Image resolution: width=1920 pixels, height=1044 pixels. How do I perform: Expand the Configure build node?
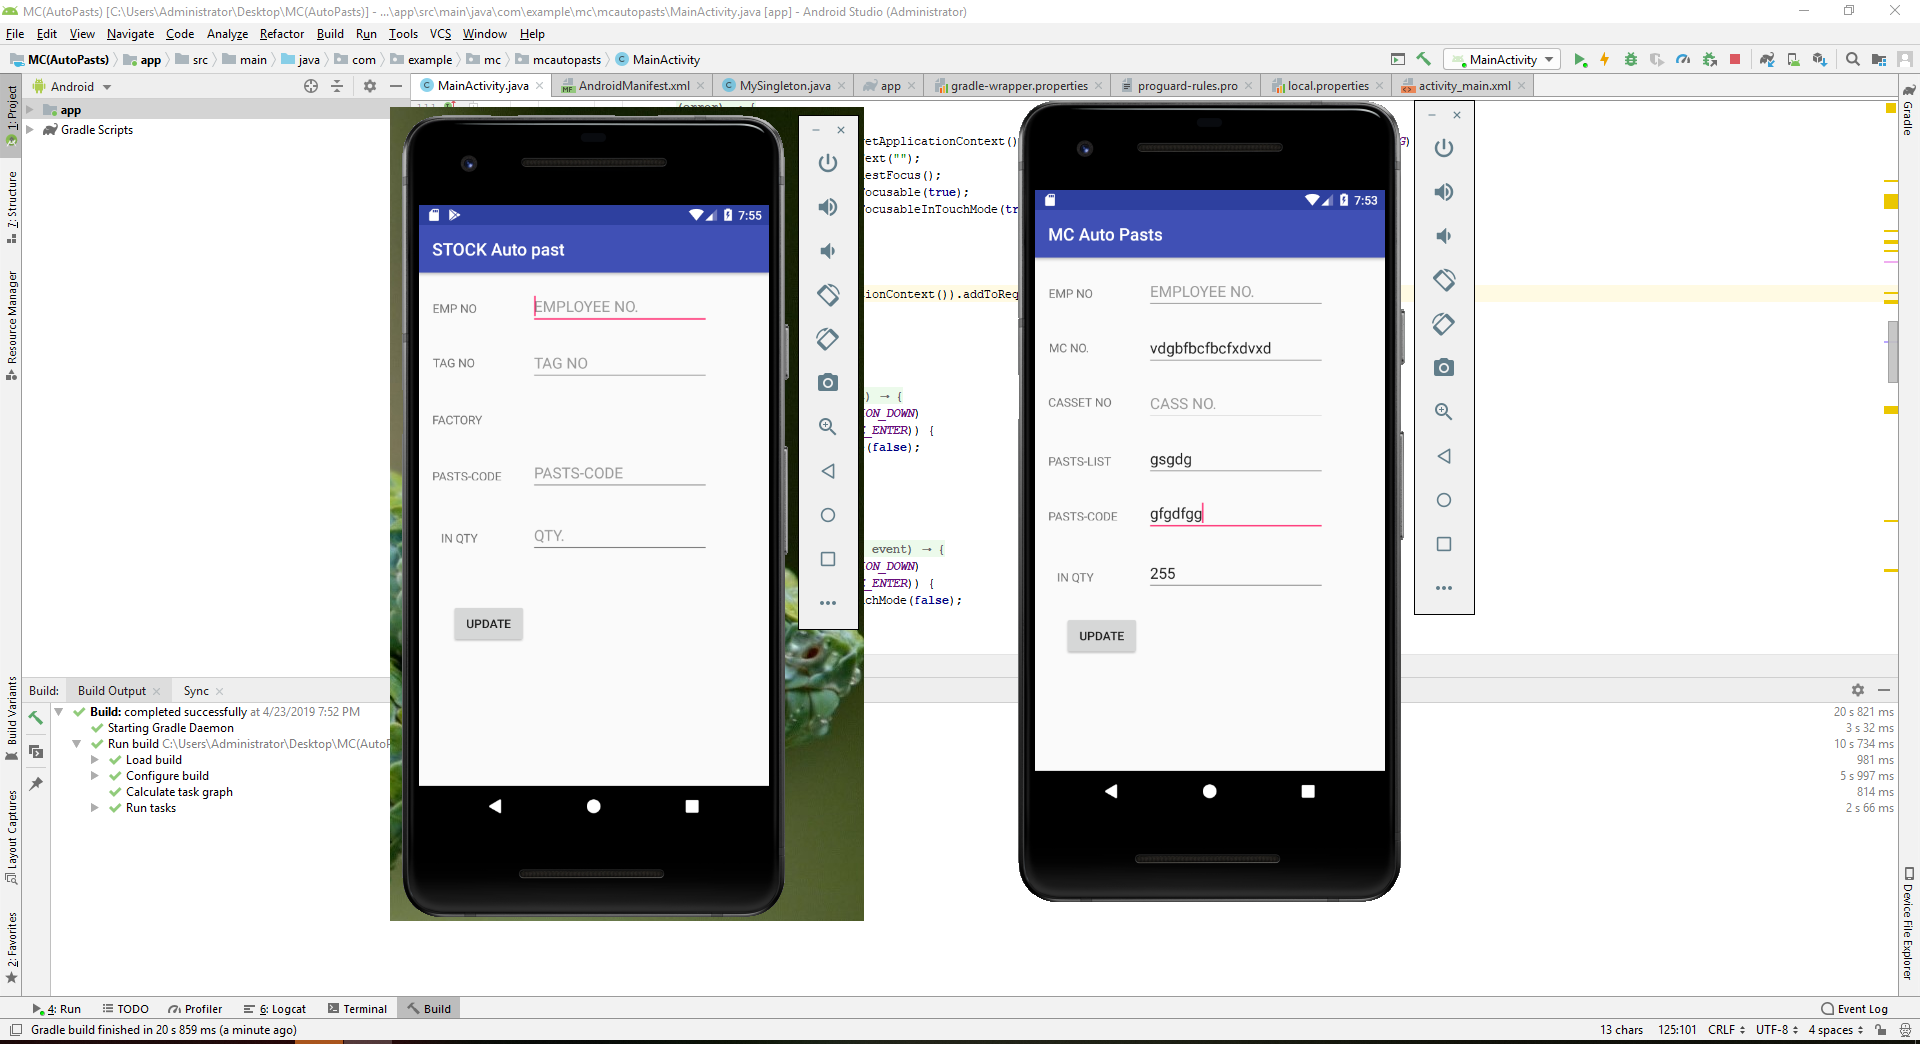pos(95,776)
